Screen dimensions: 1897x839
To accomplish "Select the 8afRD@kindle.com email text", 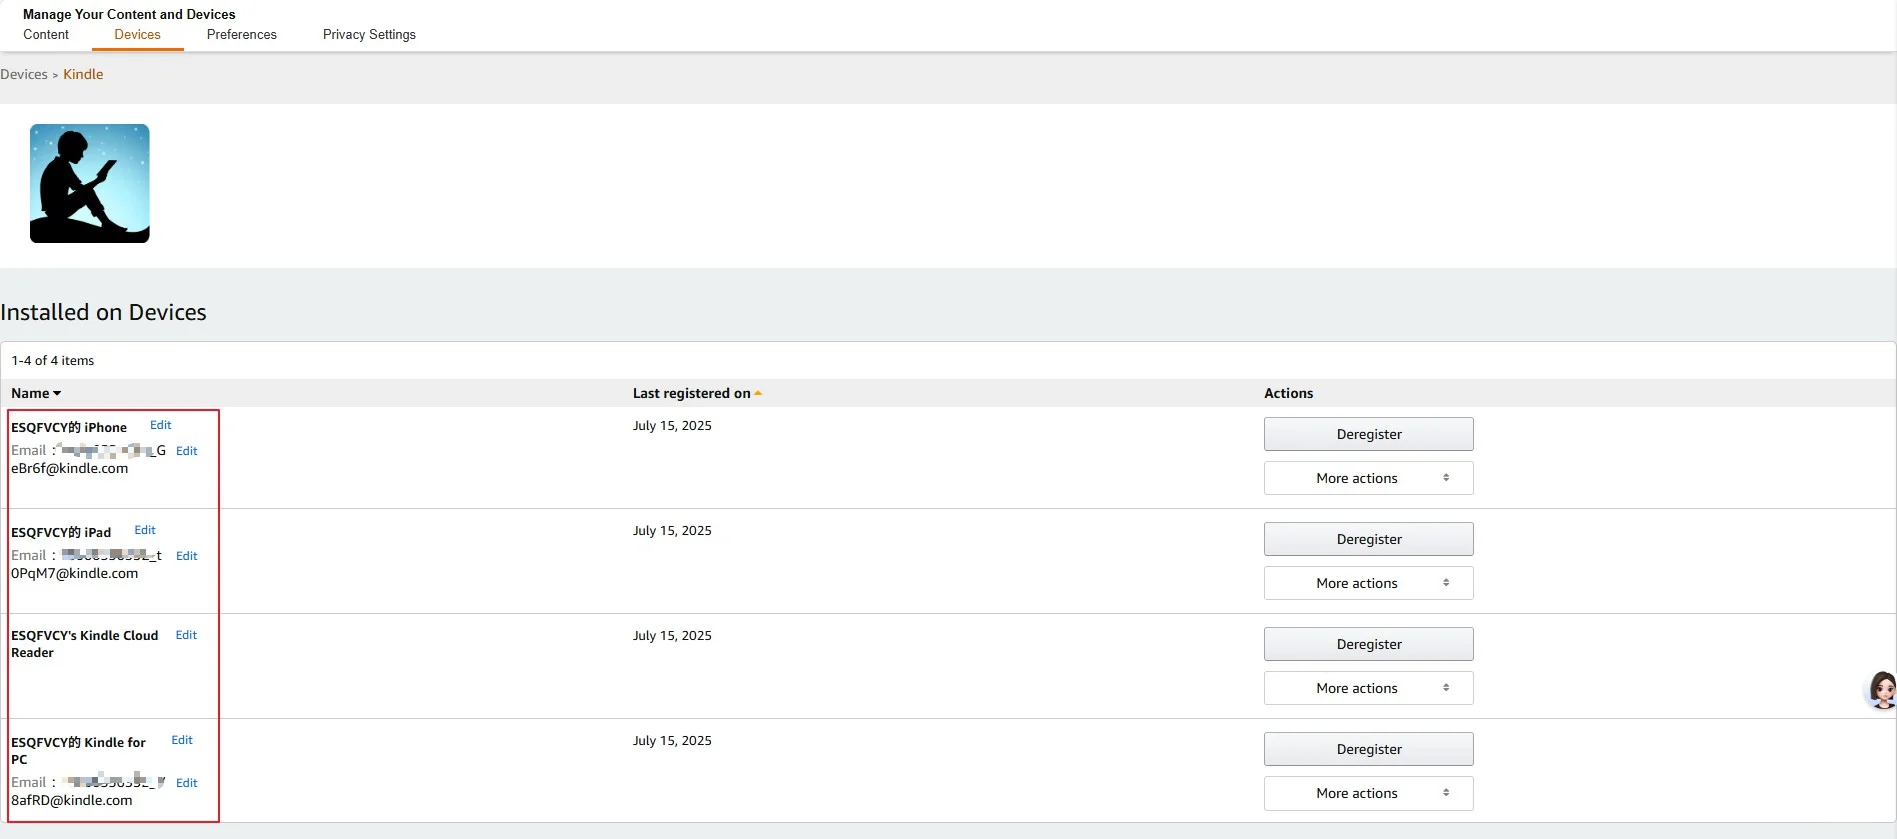I will [x=72, y=800].
